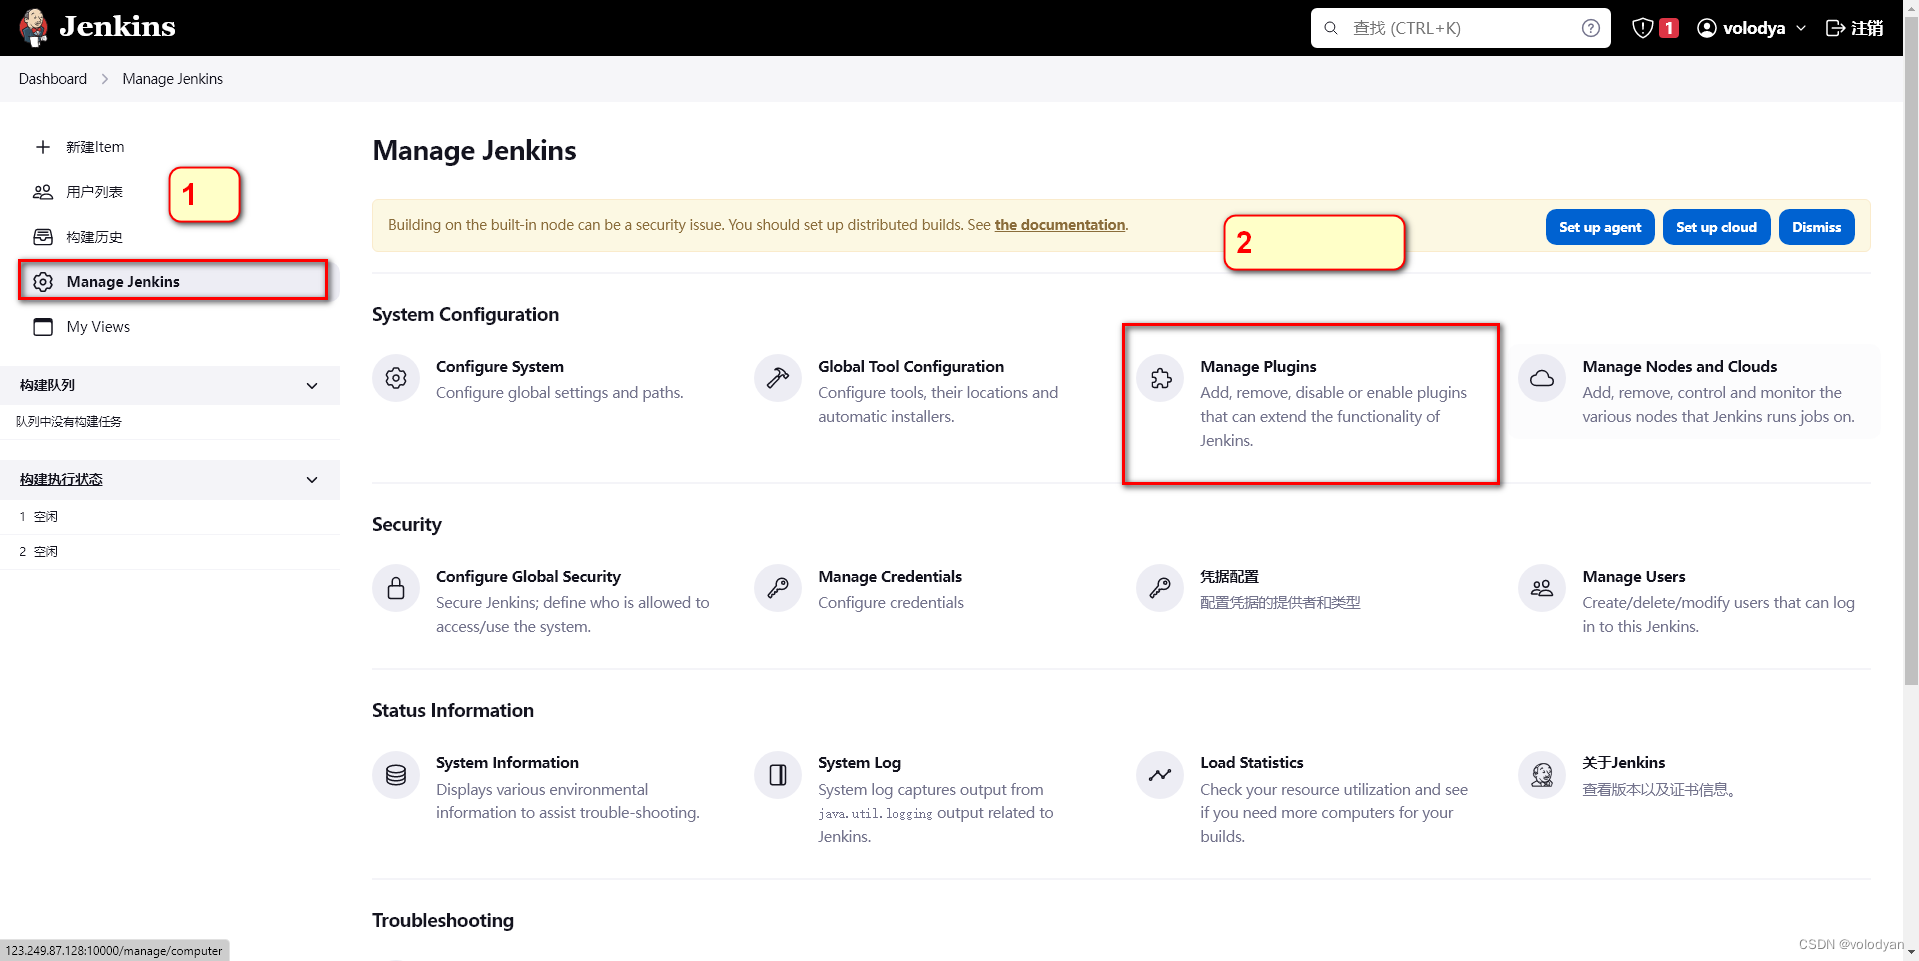
Task: Dismiss the security warning banner
Action: click(1816, 227)
